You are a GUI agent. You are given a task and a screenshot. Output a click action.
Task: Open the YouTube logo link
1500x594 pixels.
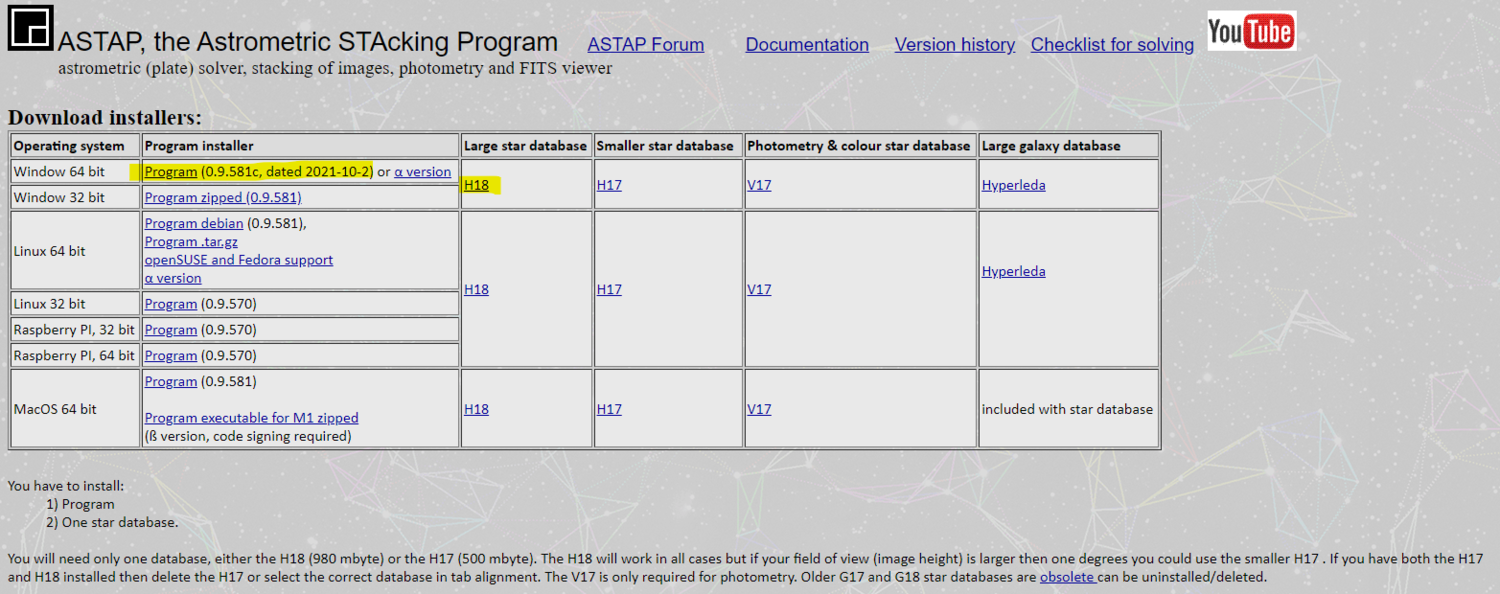(1251, 31)
